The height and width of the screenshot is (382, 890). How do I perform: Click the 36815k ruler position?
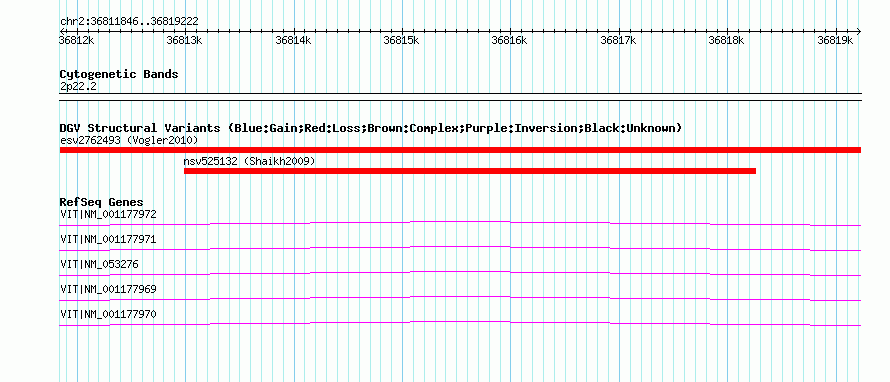[x=402, y=40]
